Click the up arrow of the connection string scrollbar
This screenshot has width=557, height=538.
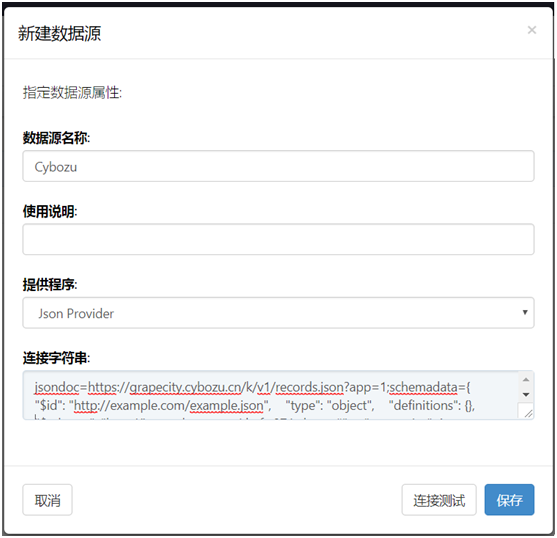(x=526, y=380)
